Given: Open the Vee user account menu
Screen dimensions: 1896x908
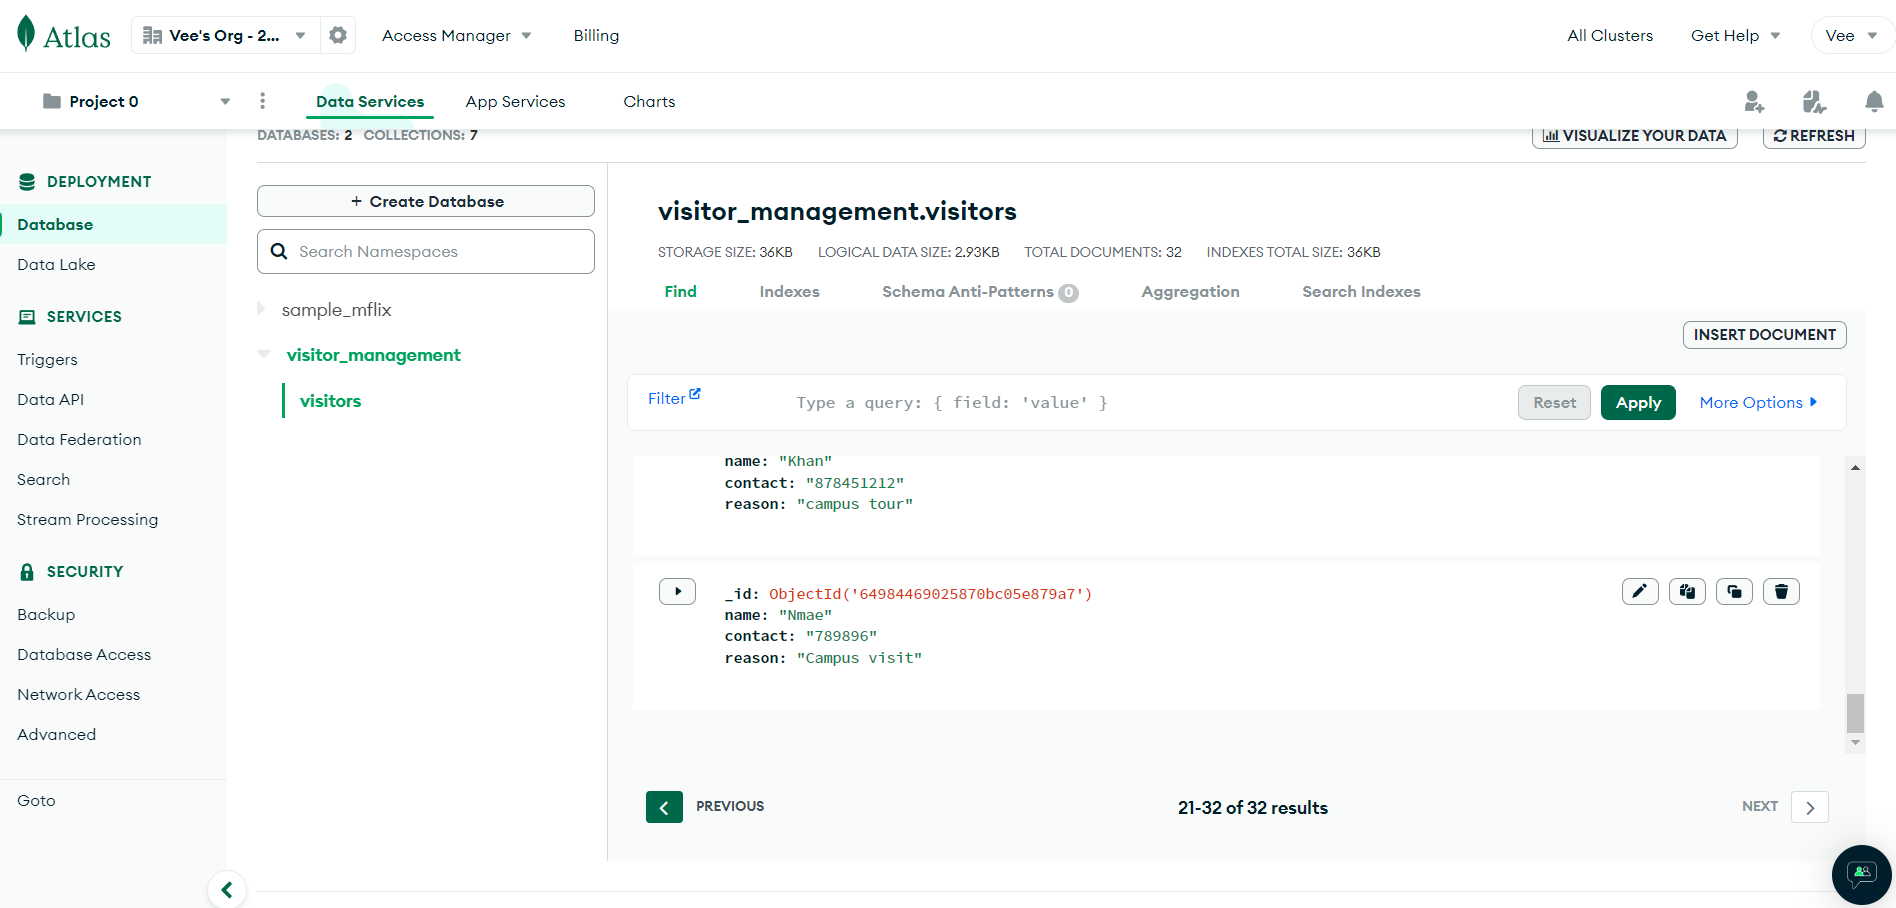Looking at the screenshot, I should coord(1851,36).
